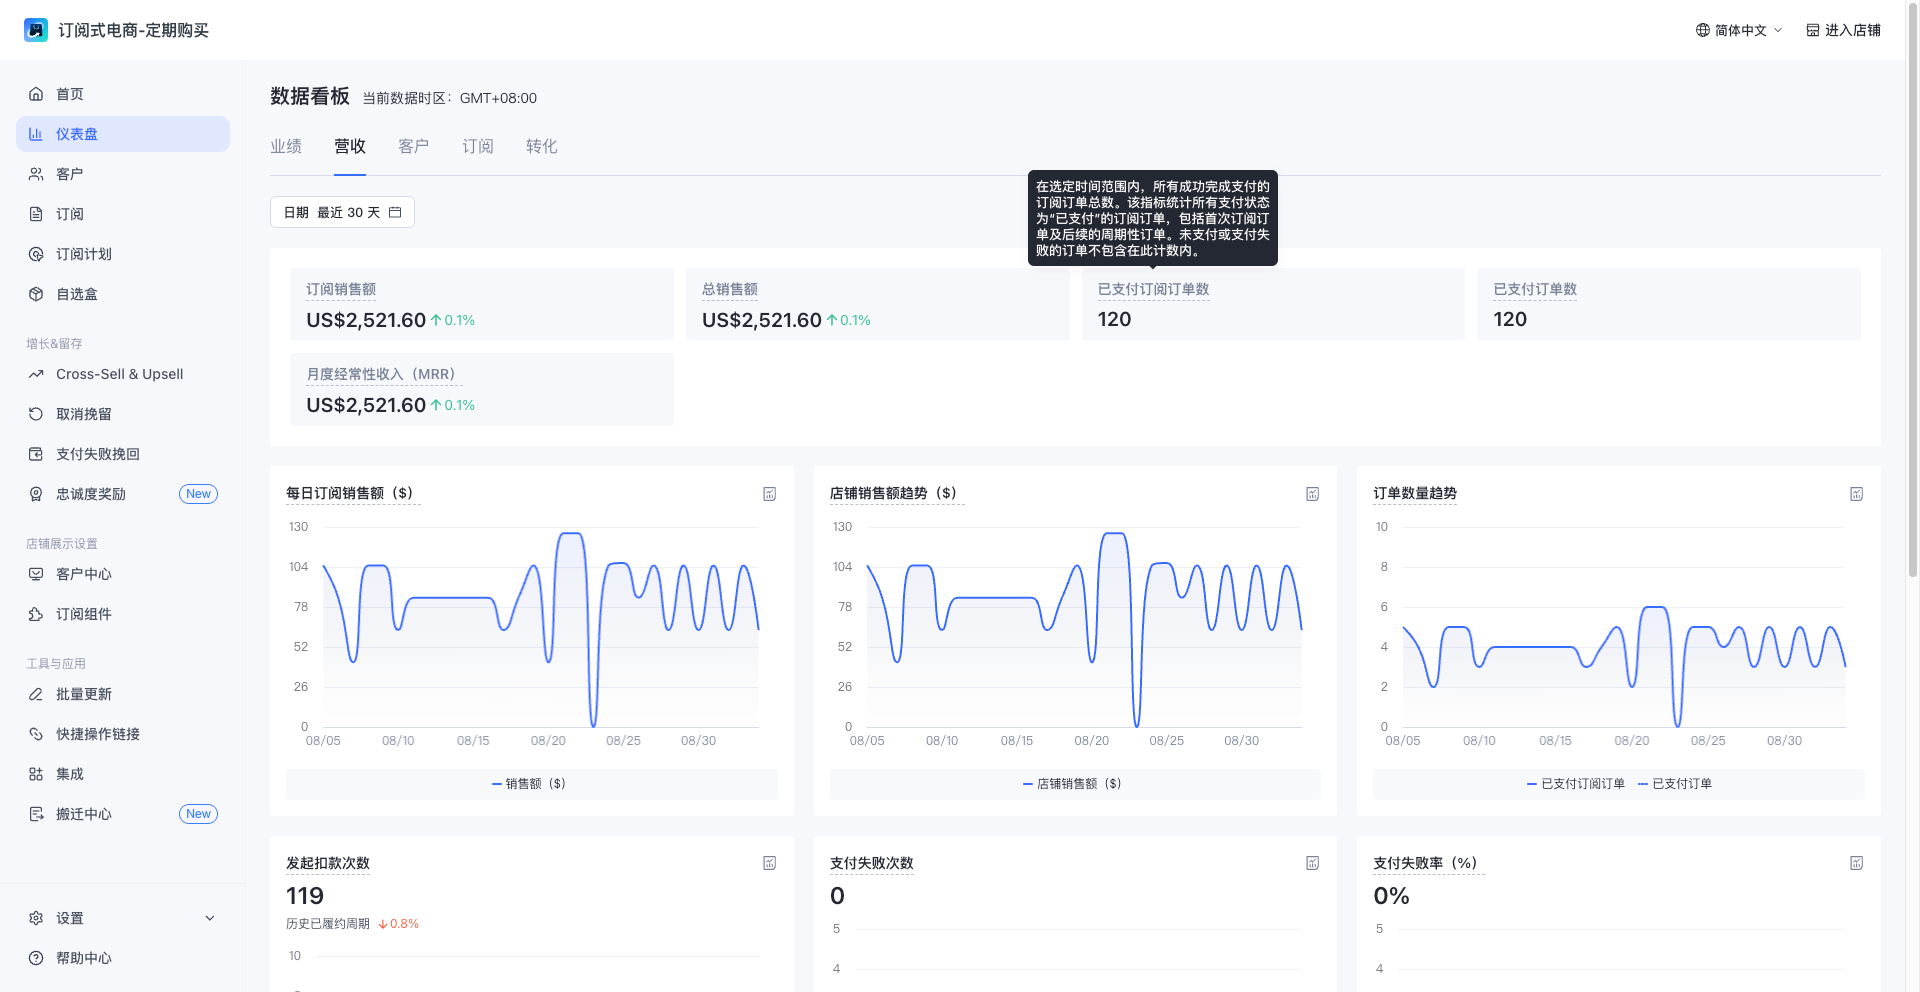
Task: Open 帮助中心 page
Action: (123, 958)
